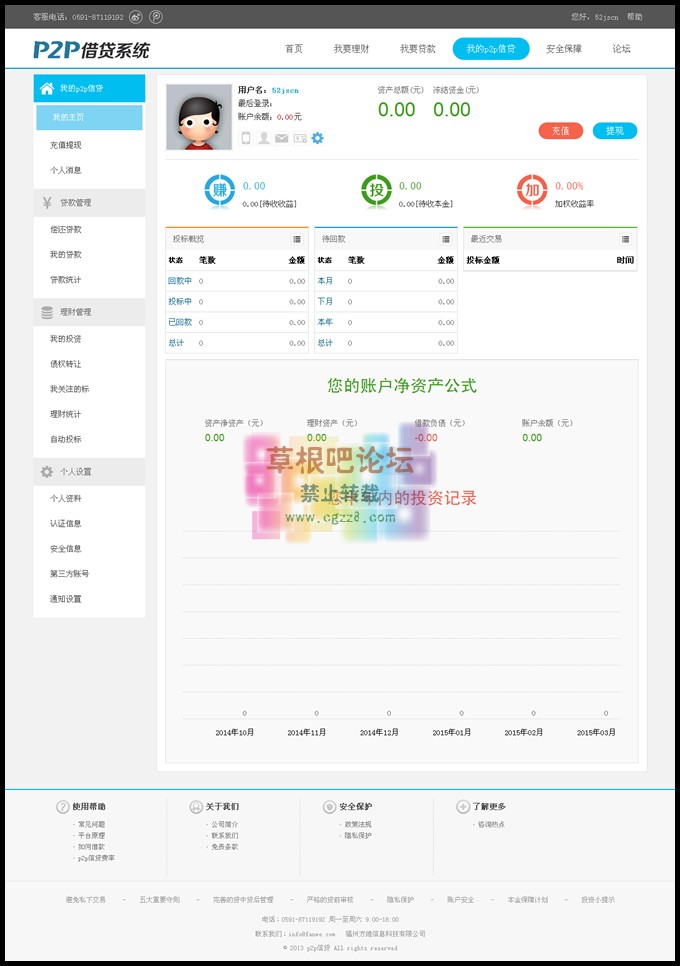
Task: Click footer link 公司简介
Action: 225,824
